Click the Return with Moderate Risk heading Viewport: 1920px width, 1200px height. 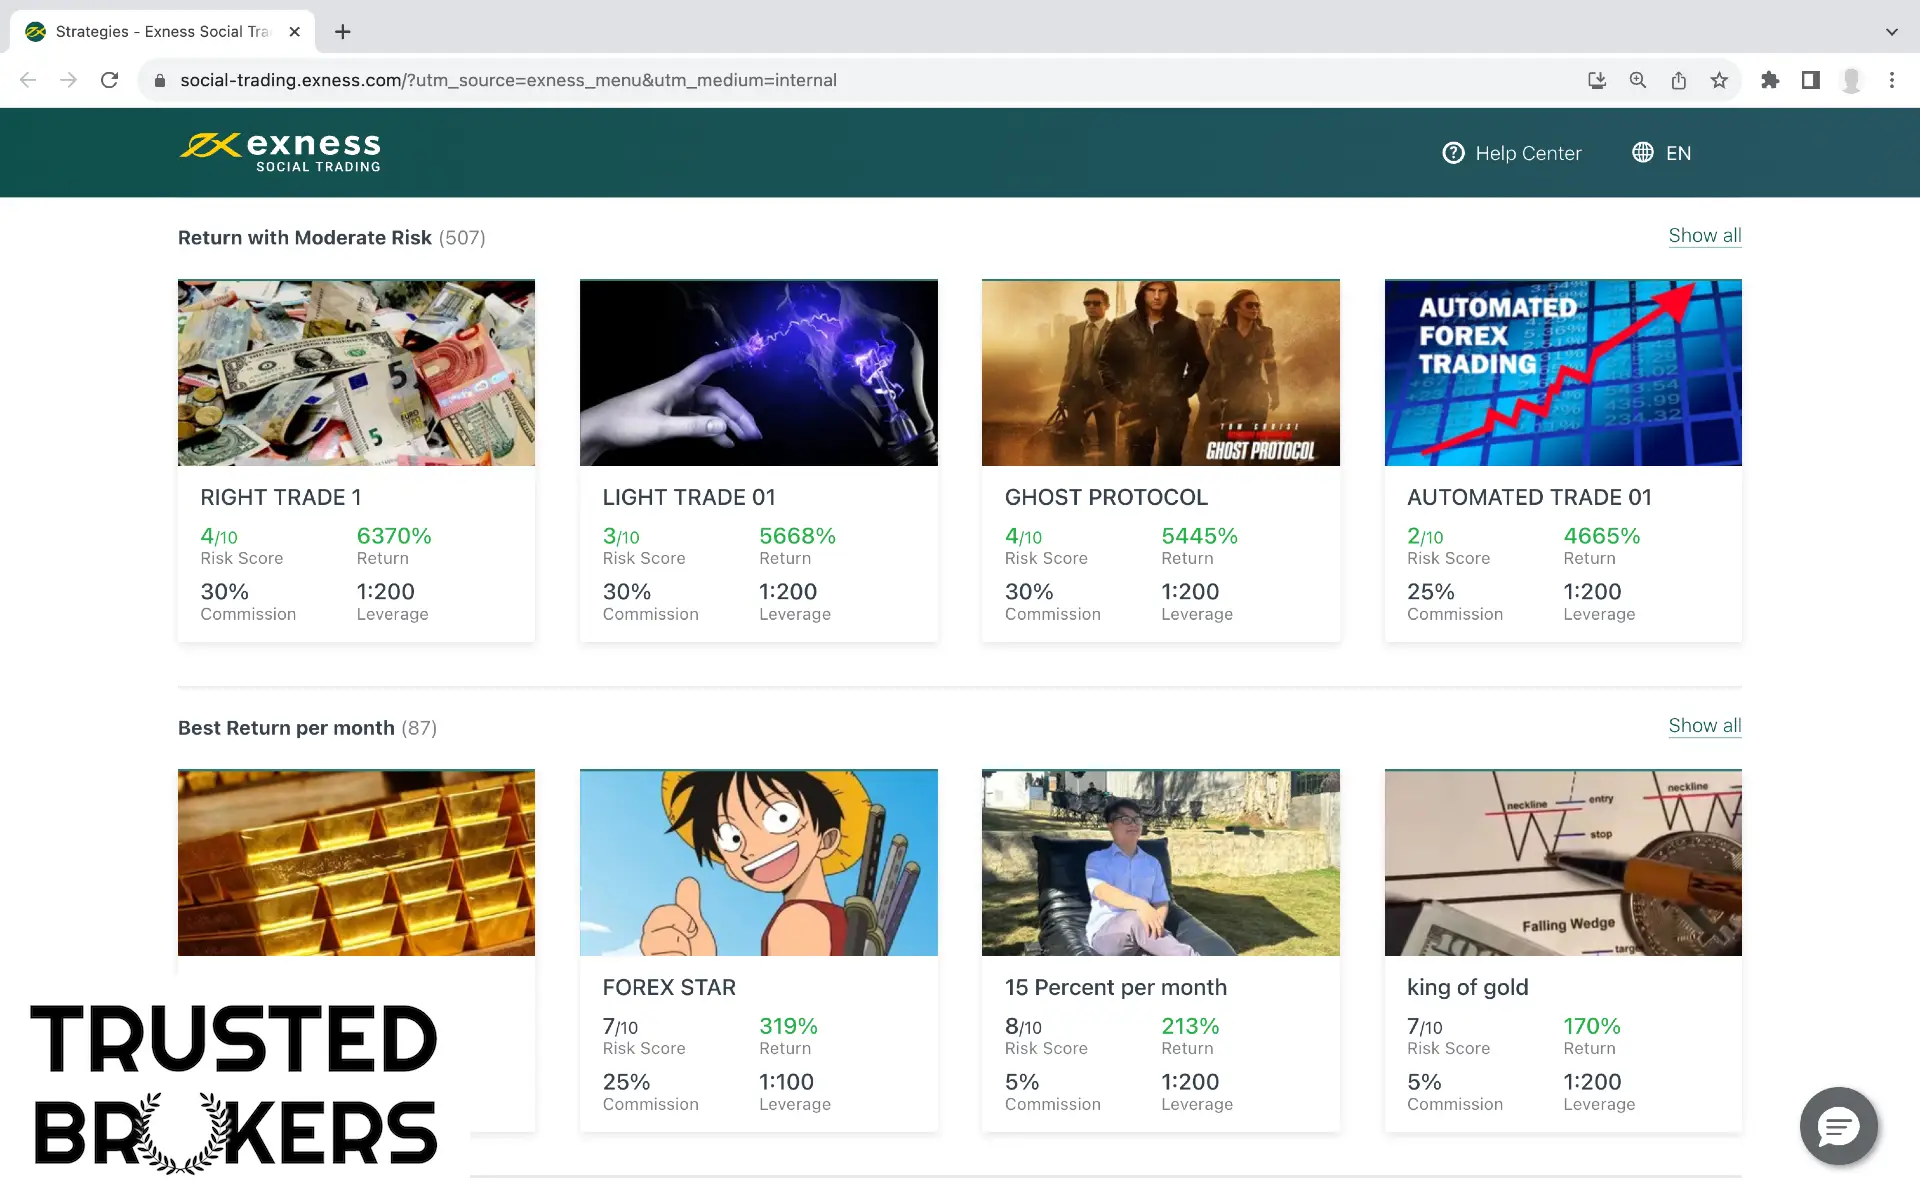[x=305, y=238]
